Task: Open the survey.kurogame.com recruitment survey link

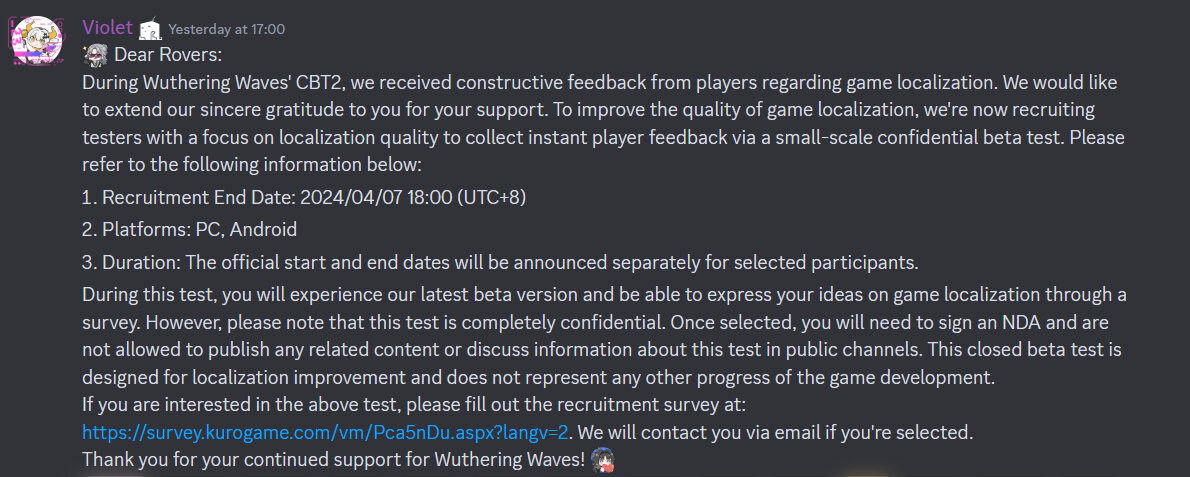Action: click(325, 432)
